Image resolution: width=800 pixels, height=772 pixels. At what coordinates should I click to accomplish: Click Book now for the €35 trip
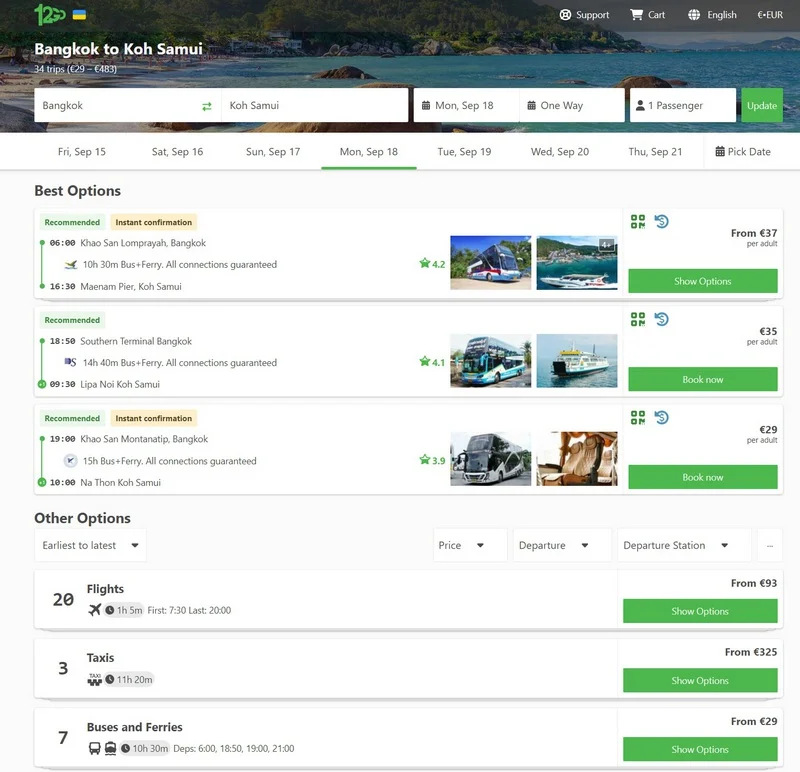tap(702, 380)
